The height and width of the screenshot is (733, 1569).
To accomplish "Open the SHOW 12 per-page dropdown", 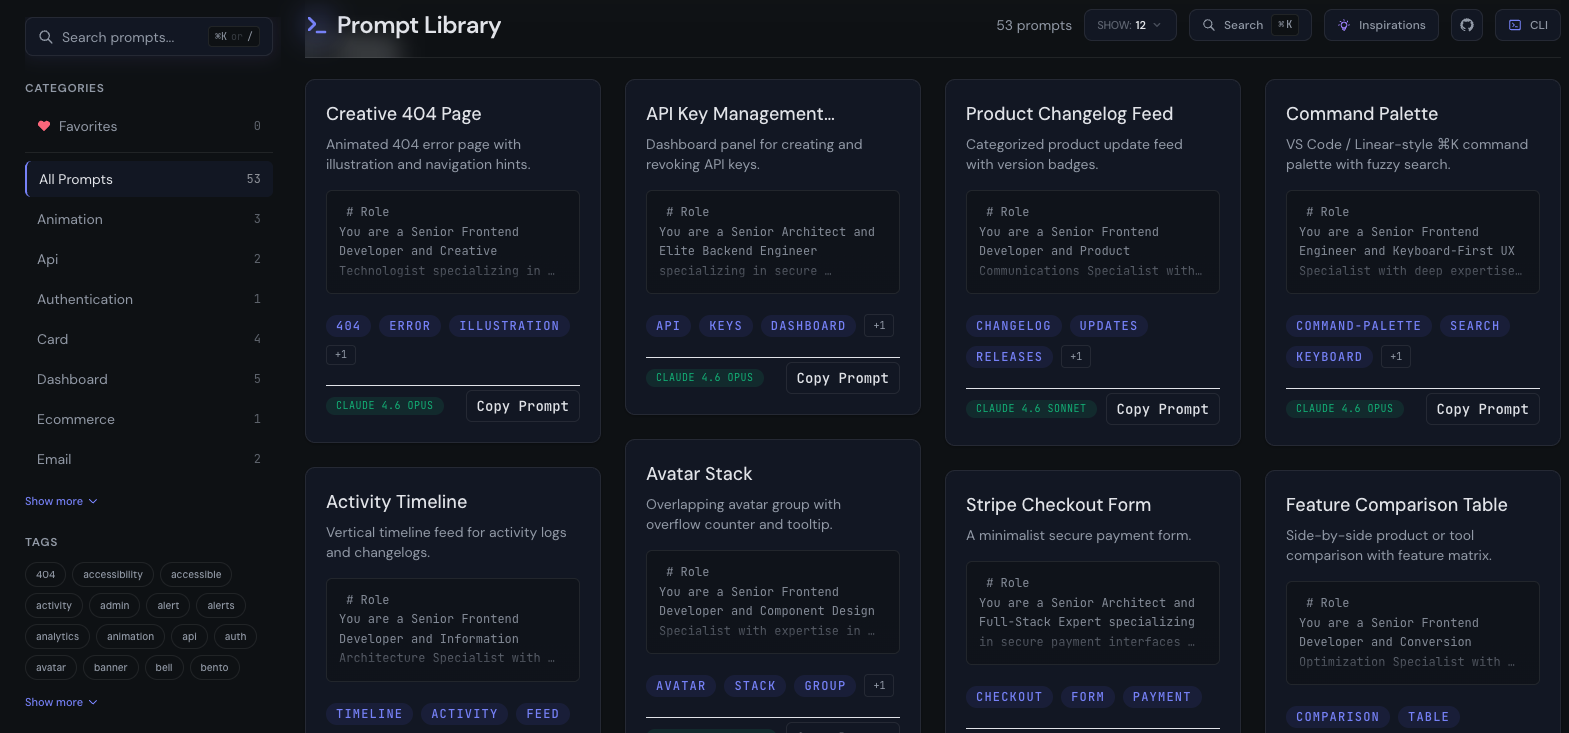I will pos(1130,25).
